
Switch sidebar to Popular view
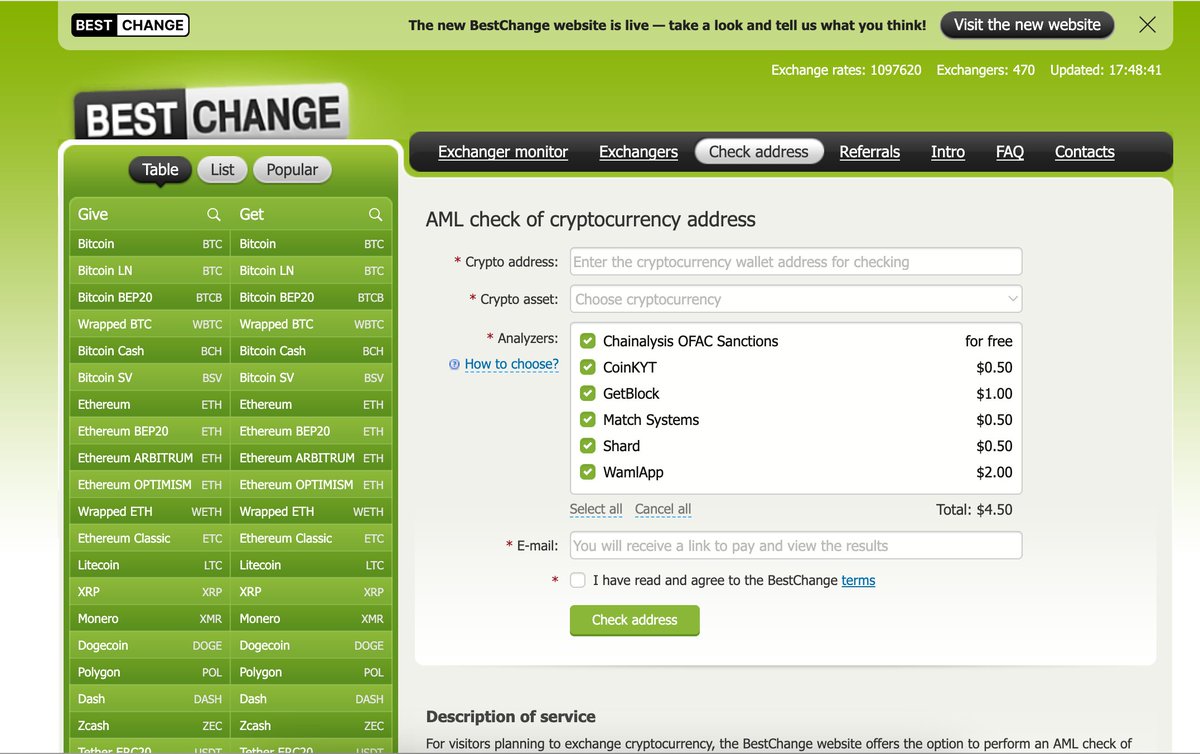point(292,170)
